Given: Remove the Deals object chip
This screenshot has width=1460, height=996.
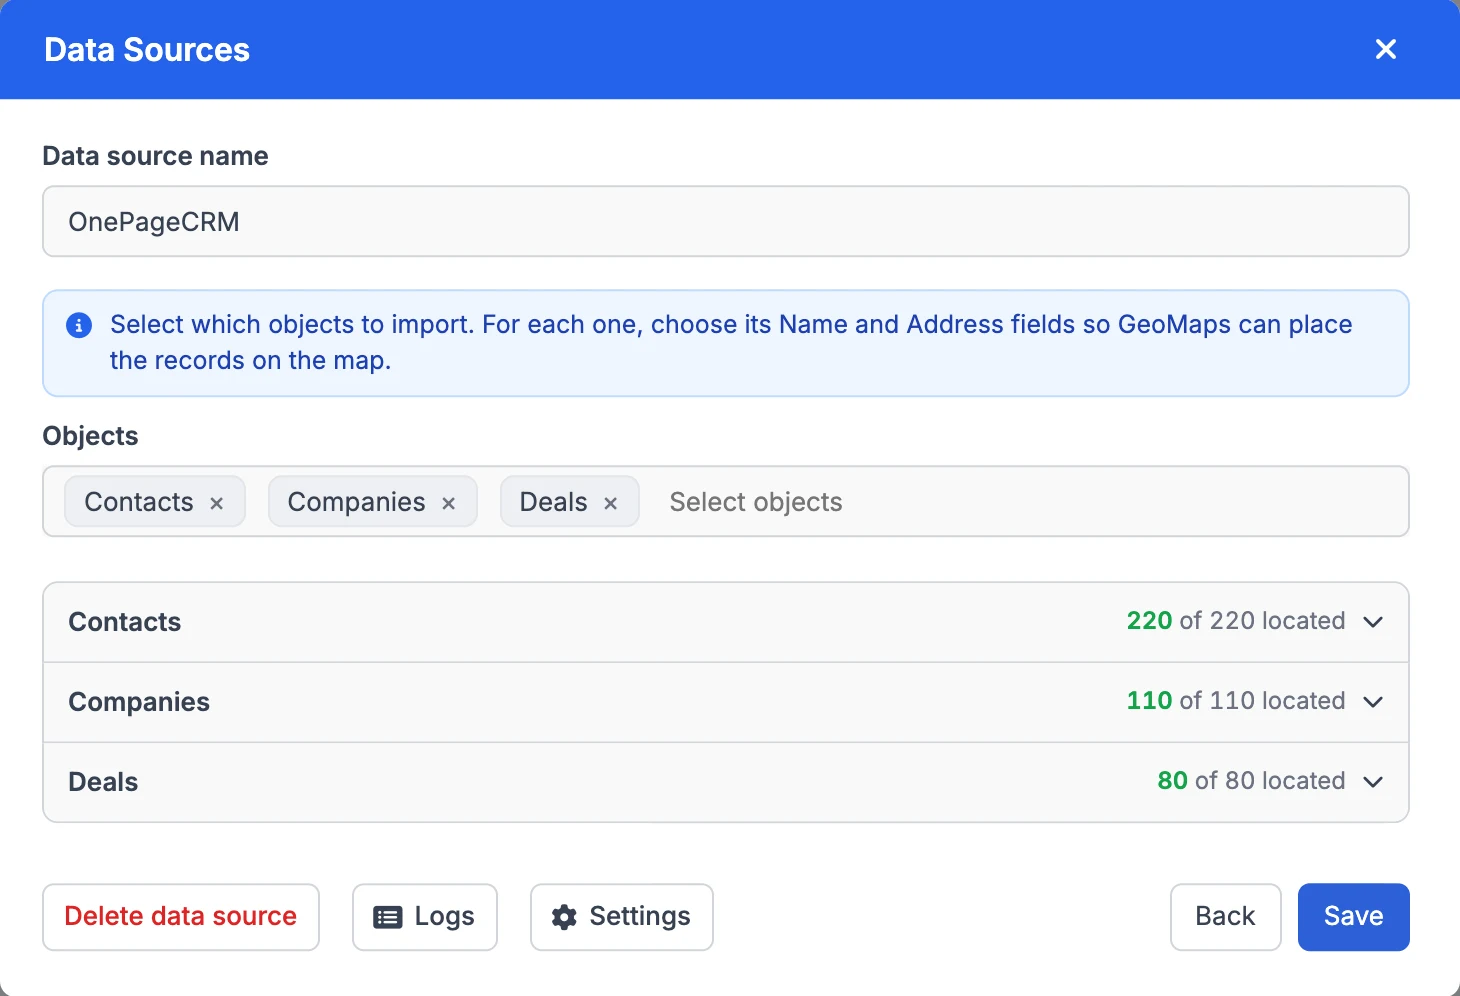Looking at the screenshot, I should point(610,503).
